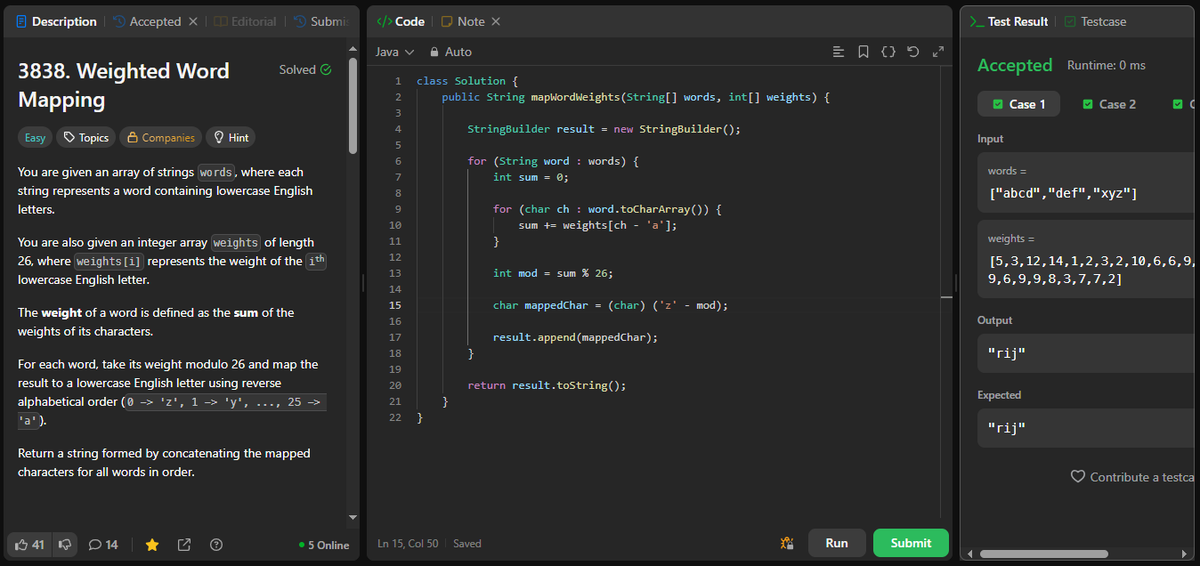Screen dimensions: 1200x566
Task: Reset code with the undo arrow icon
Action: pos(912,51)
